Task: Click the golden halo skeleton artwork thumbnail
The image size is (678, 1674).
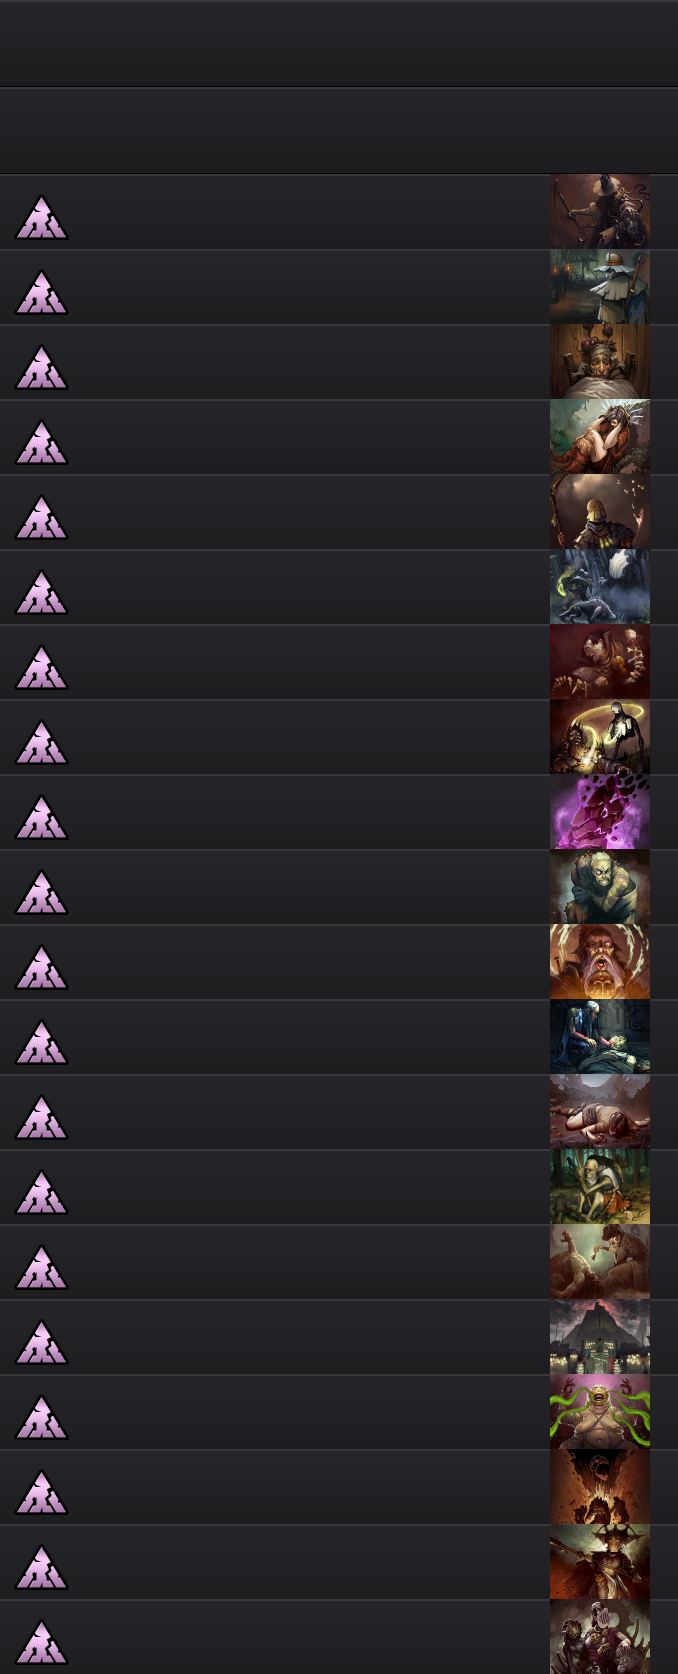Action: click(x=600, y=737)
